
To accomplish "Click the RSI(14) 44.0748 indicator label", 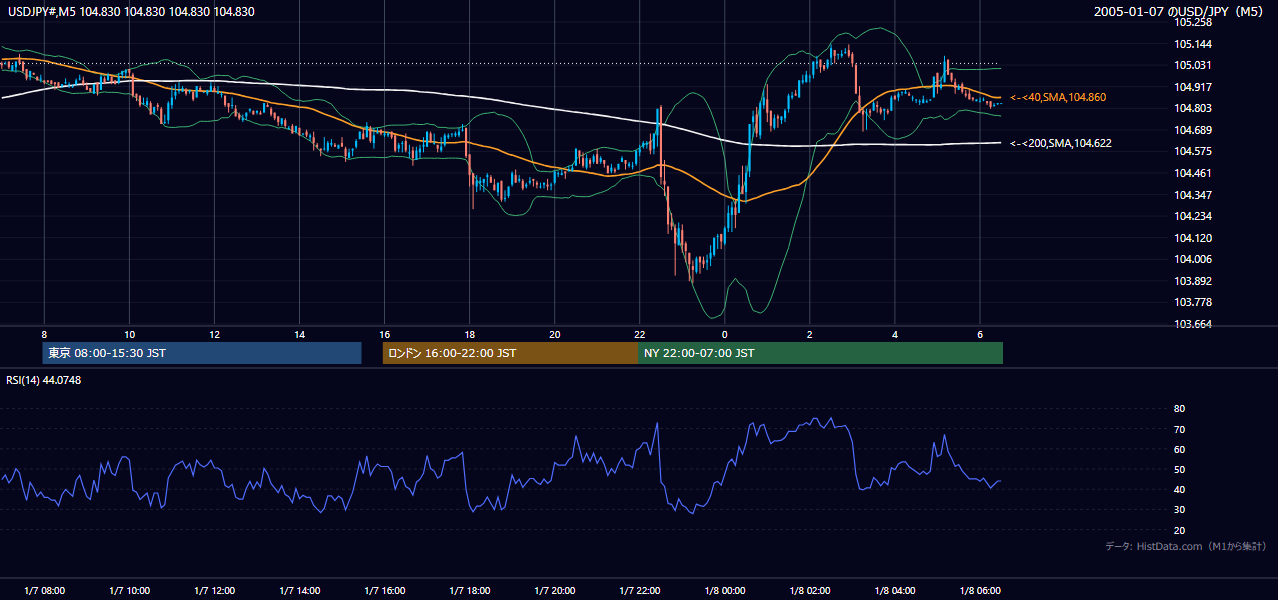I will pos(44,380).
